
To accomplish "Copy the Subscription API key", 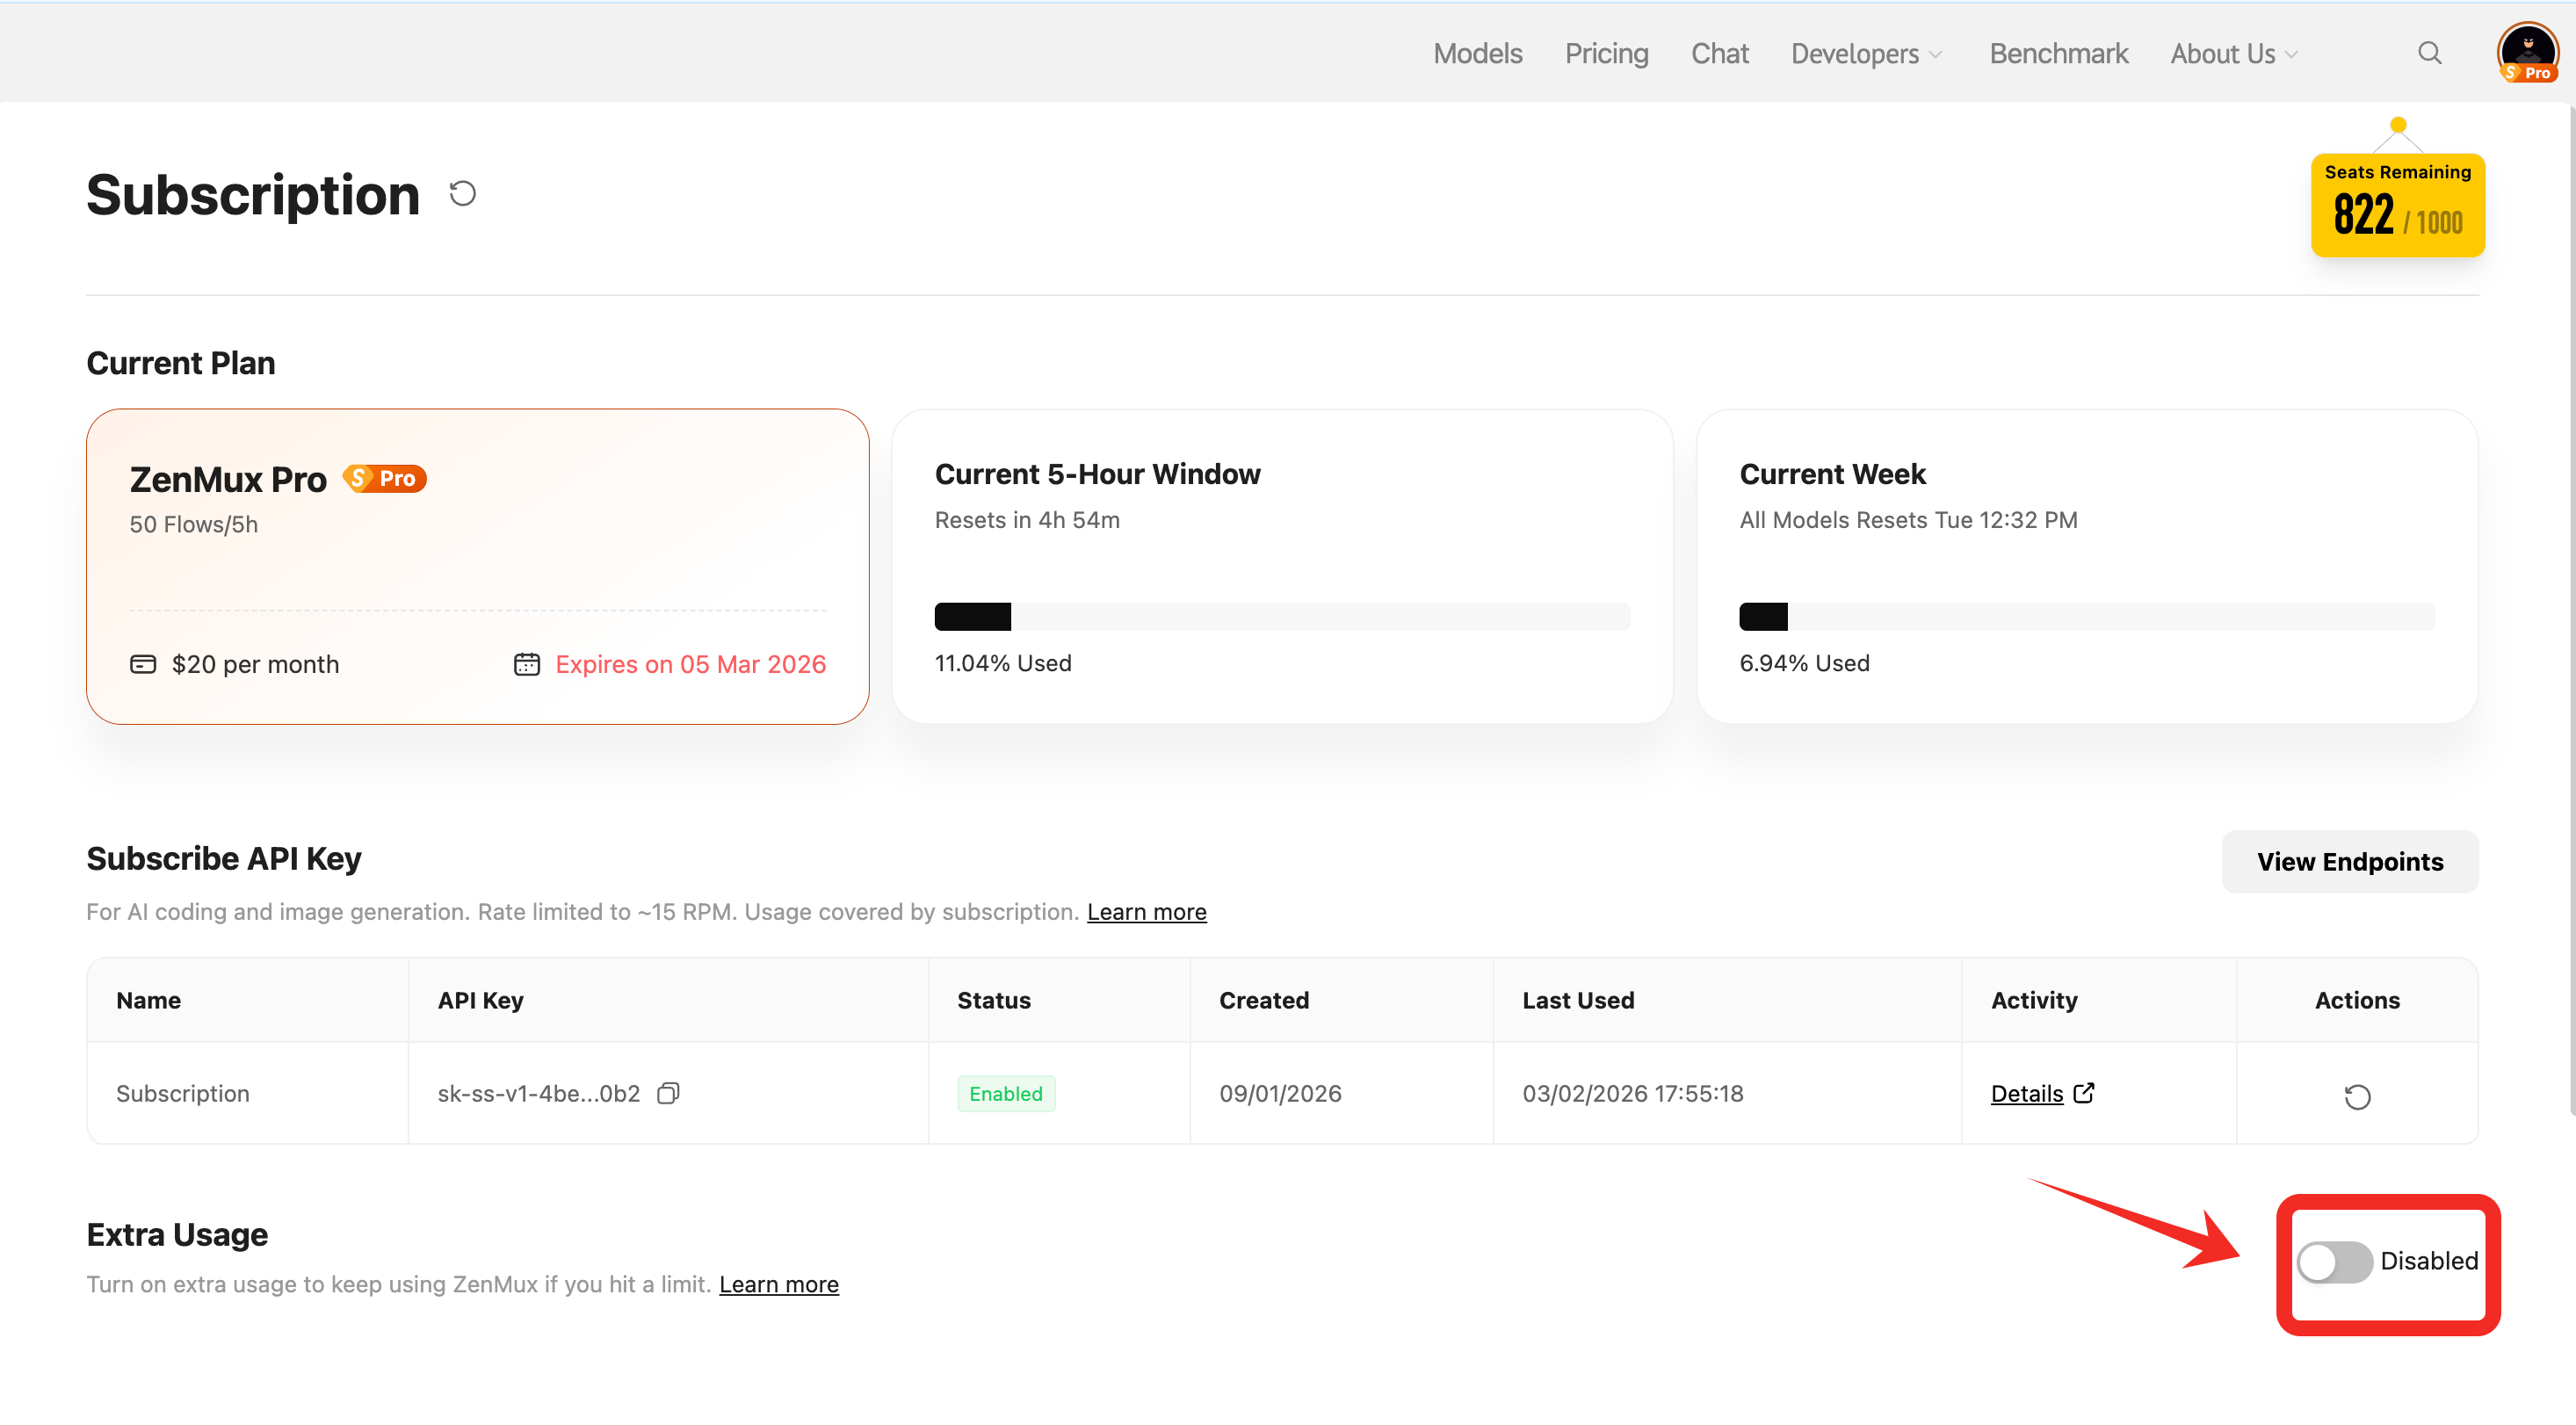I will click(x=668, y=1093).
